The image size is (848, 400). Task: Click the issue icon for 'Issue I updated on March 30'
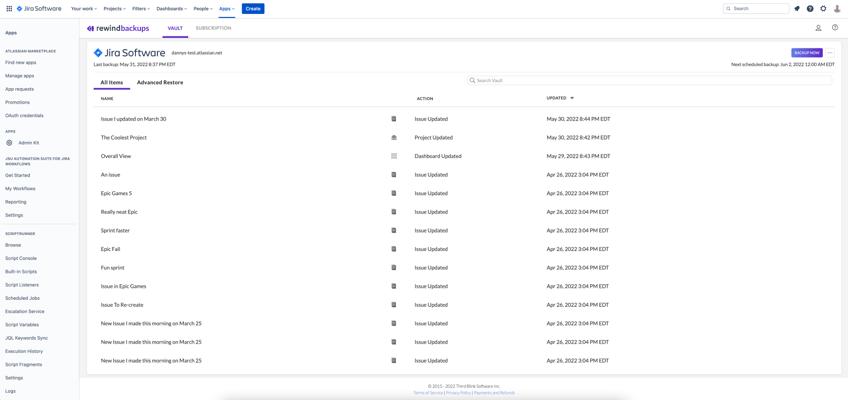point(394,118)
